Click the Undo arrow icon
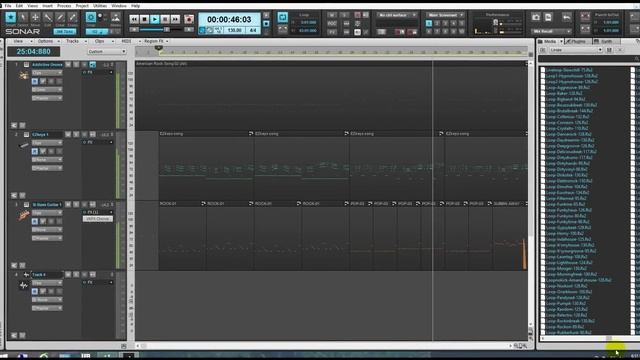 point(567,17)
